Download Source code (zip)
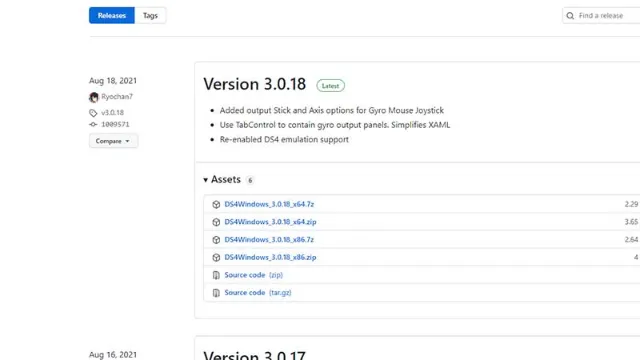 (x=253, y=275)
